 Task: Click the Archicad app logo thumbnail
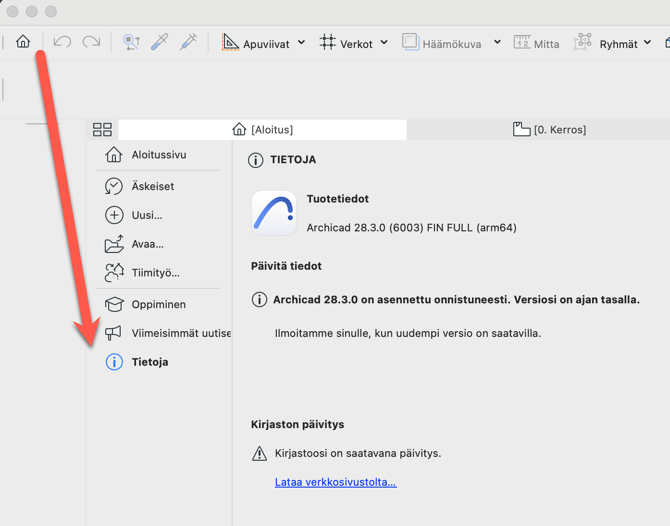(274, 213)
